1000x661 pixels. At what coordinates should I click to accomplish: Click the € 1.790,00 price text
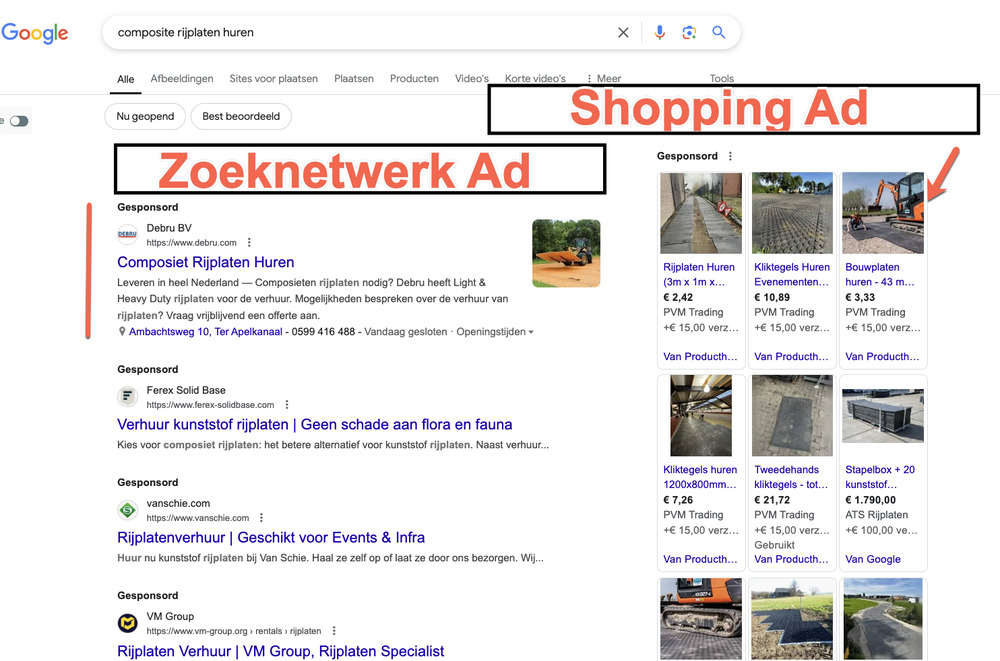(871, 500)
